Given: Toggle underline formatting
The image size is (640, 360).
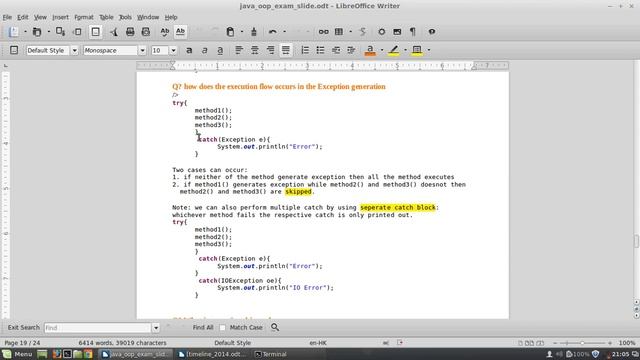Looking at the screenshot, I should click(x=220, y=50).
